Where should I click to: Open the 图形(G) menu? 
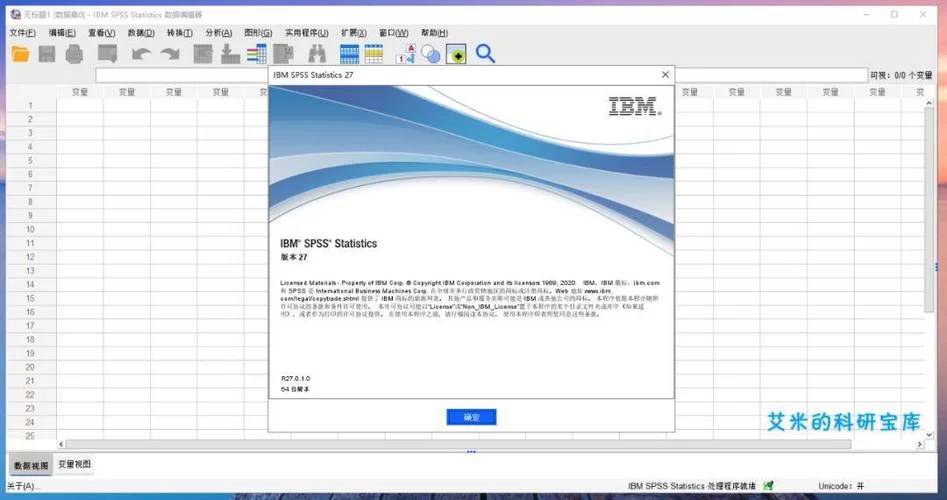coord(258,33)
